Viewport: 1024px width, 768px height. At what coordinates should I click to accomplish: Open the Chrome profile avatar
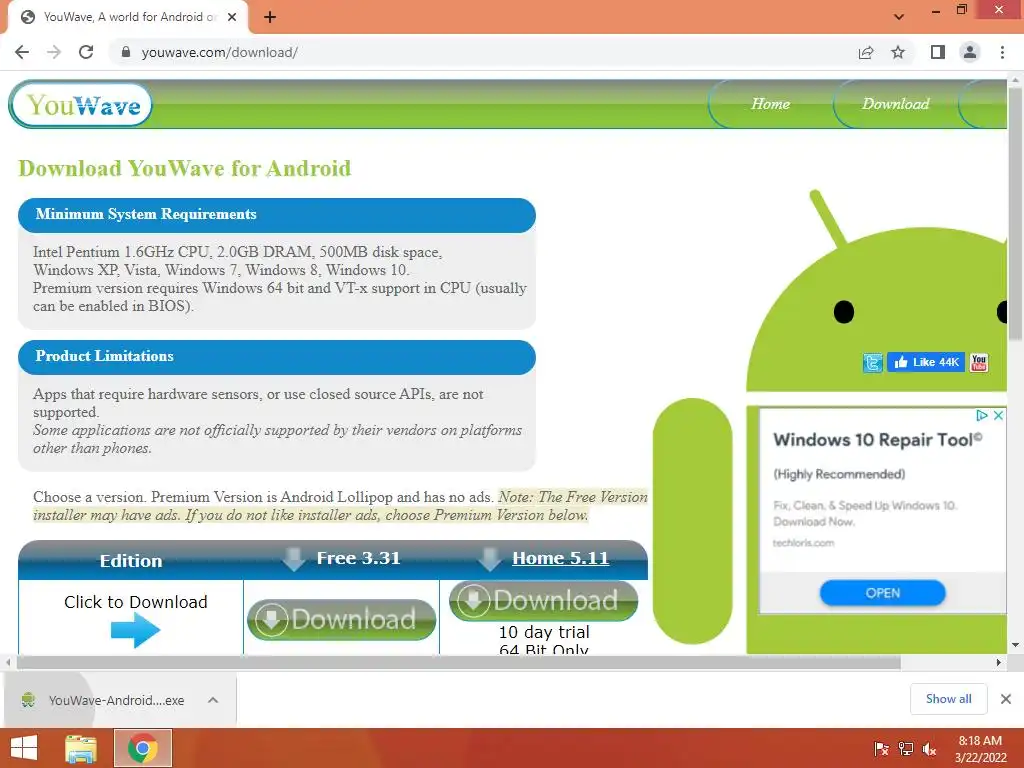click(970, 52)
